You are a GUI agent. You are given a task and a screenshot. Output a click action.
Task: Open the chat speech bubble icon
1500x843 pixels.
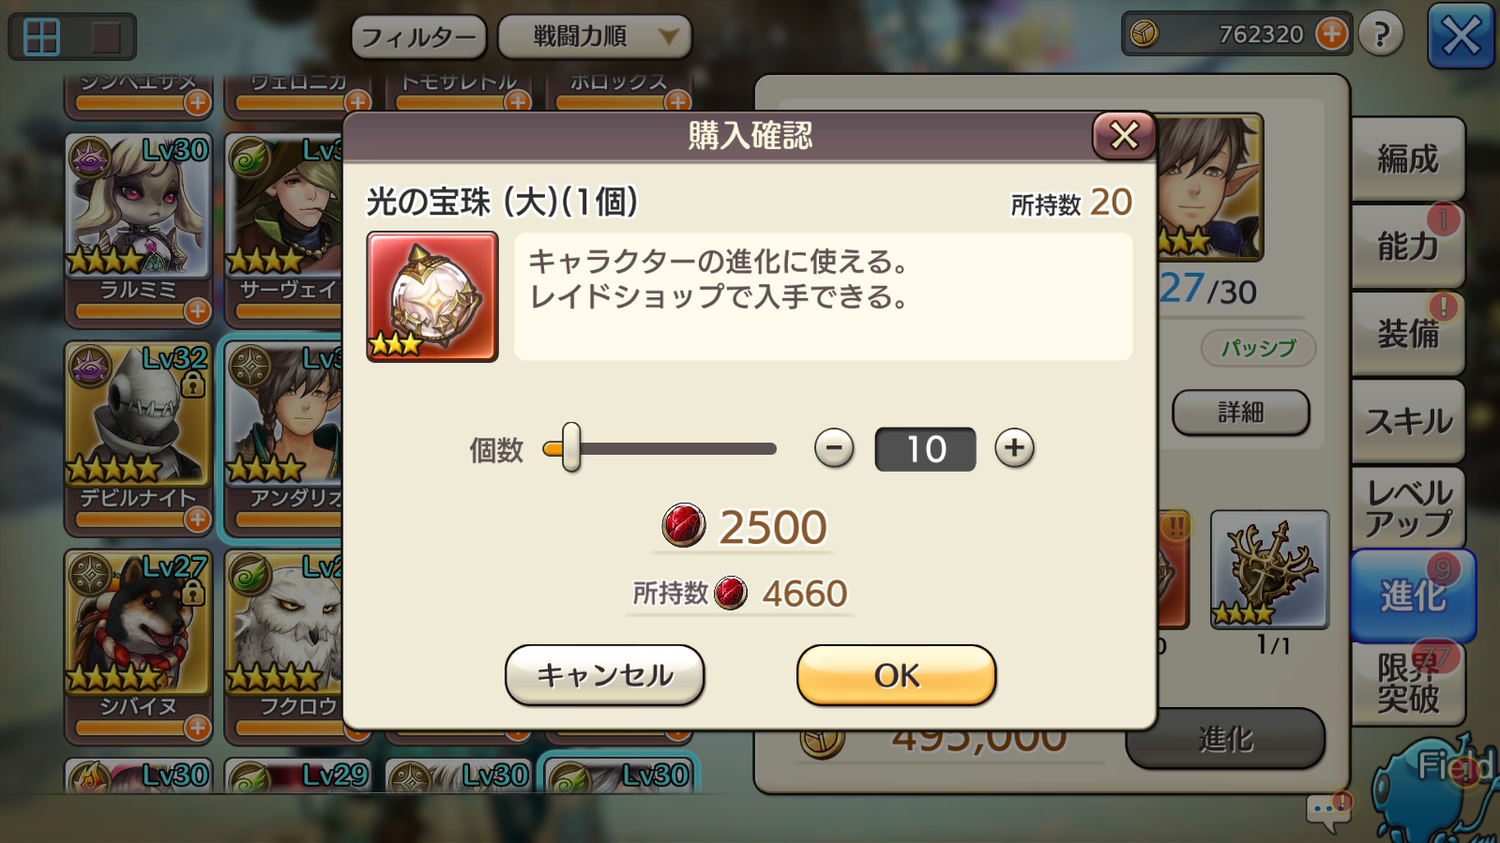(x=1328, y=812)
